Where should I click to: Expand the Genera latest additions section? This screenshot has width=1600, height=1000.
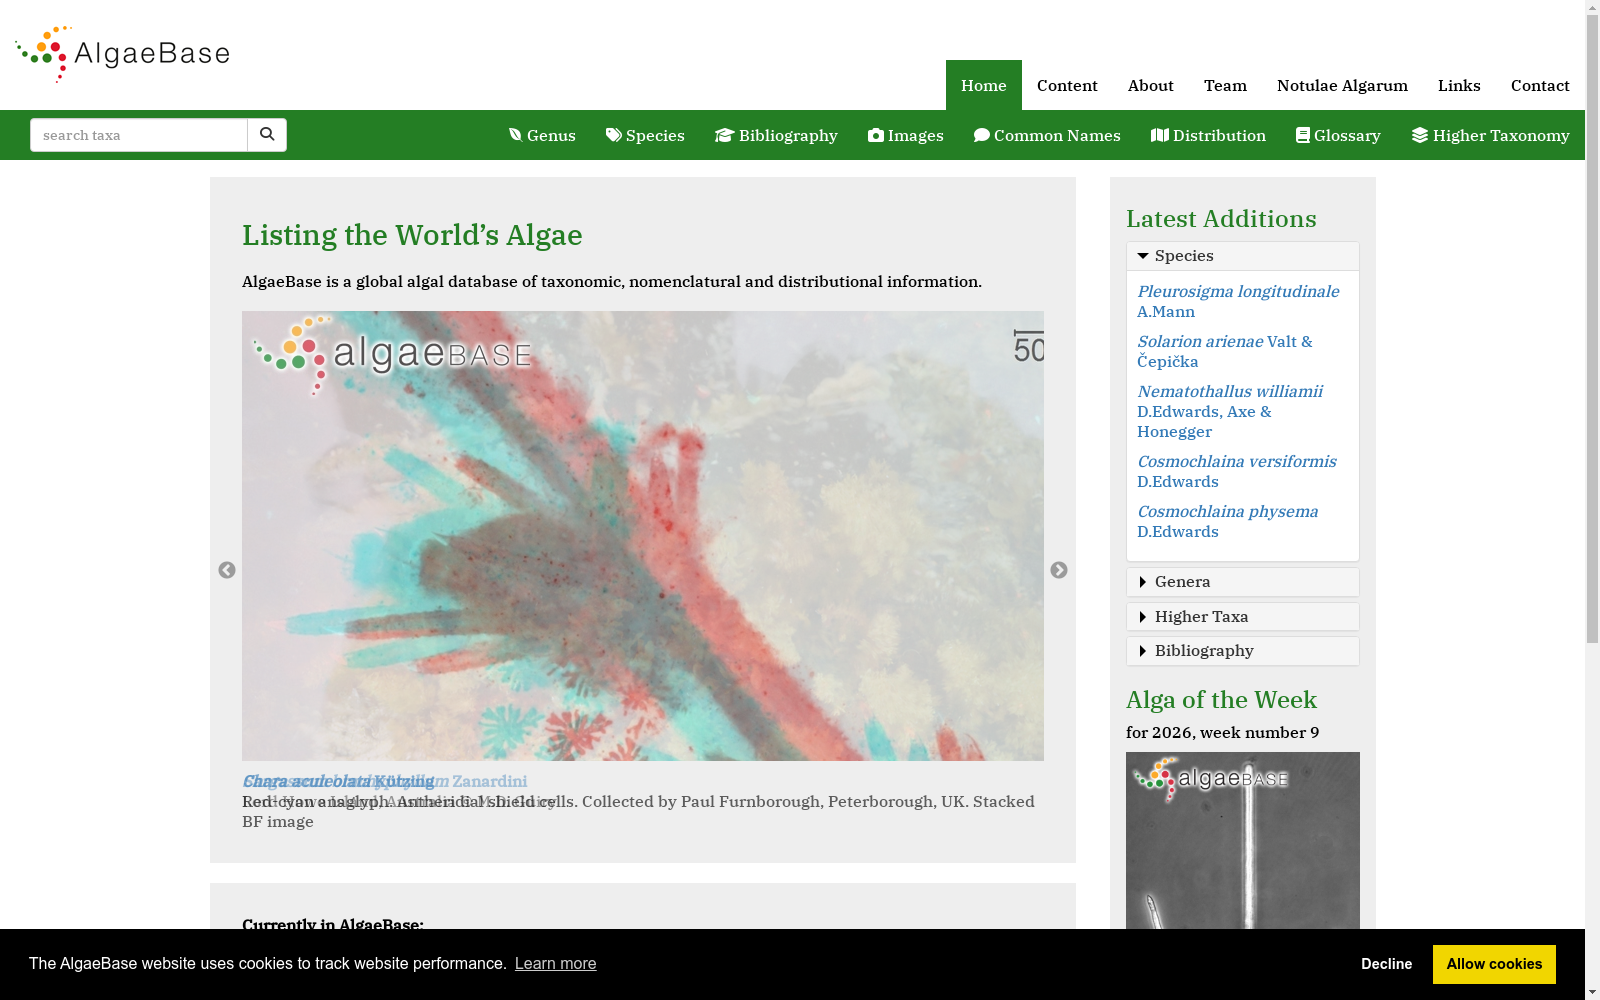[x=1243, y=582]
